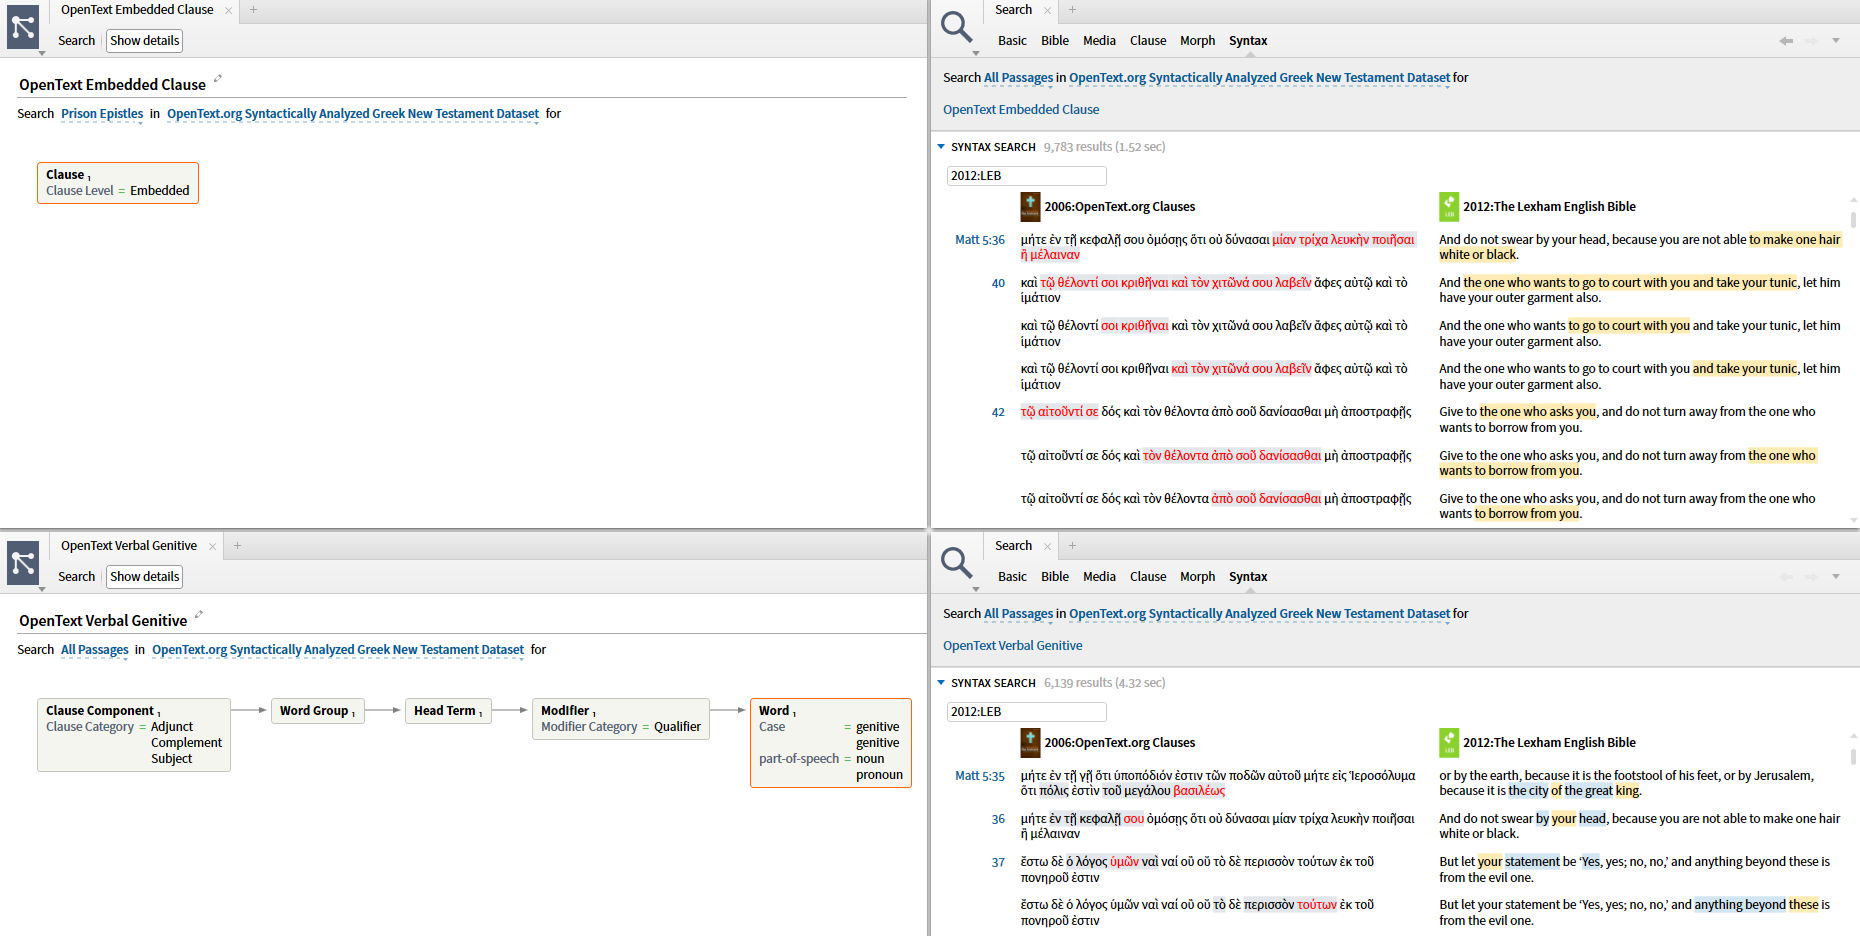Add a new tab beside the lower Search tab
The image size is (1860, 936).
point(1072,546)
